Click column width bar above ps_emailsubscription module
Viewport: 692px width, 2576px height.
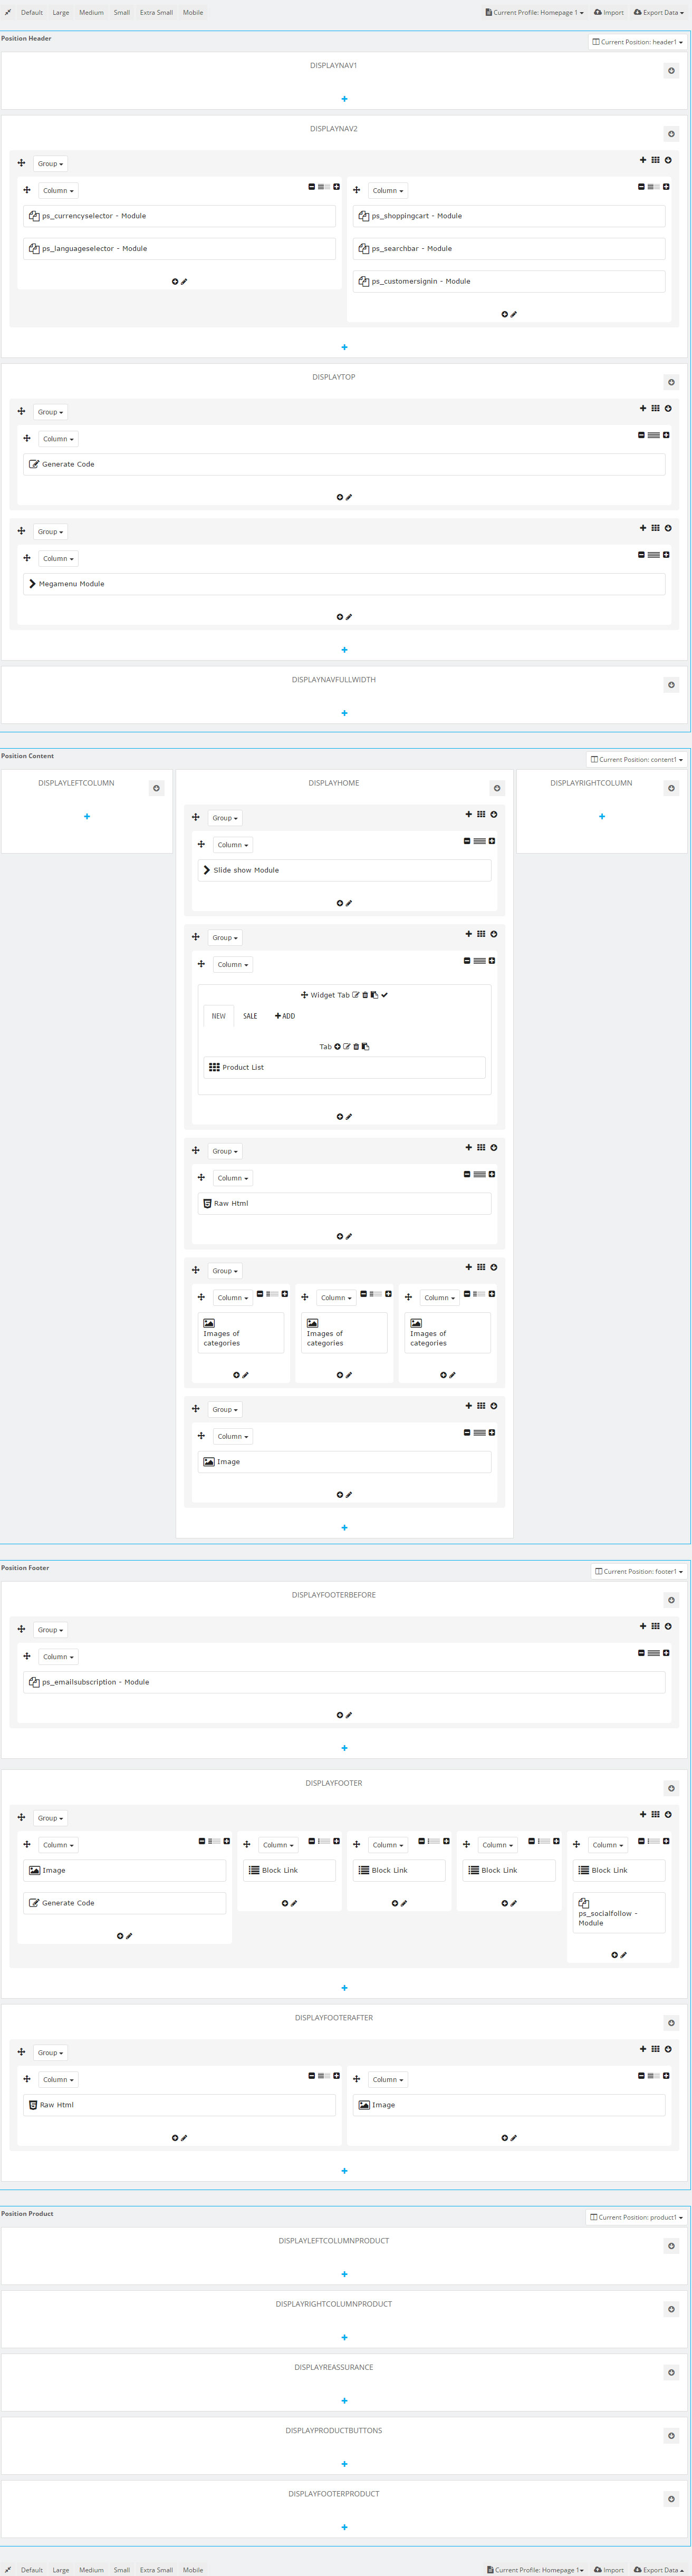pyautogui.click(x=653, y=1653)
